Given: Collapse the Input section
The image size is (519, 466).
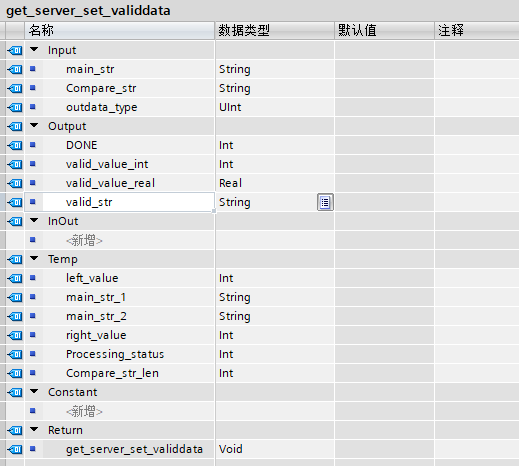Looking at the screenshot, I should point(34,50).
